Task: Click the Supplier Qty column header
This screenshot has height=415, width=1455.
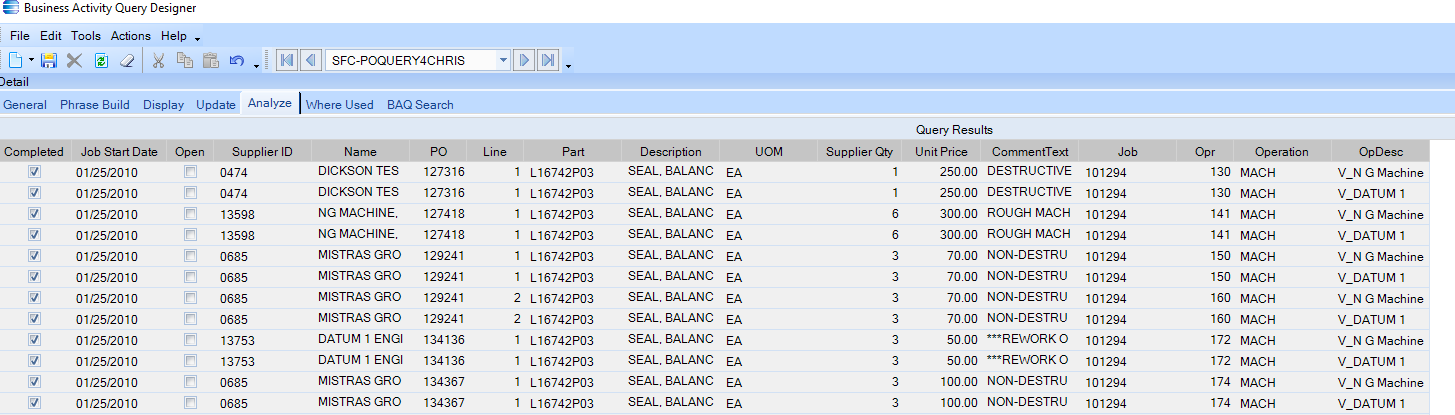Action: [859, 152]
